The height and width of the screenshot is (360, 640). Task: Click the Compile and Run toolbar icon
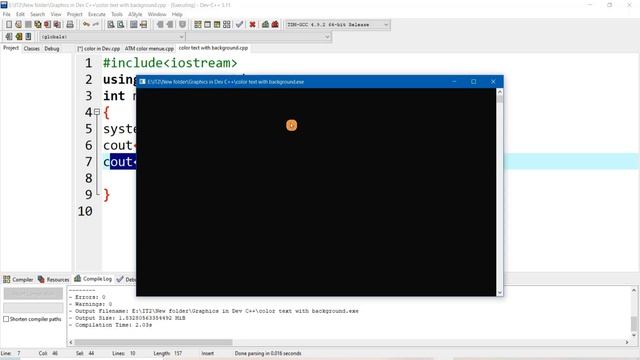tap(217, 24)
